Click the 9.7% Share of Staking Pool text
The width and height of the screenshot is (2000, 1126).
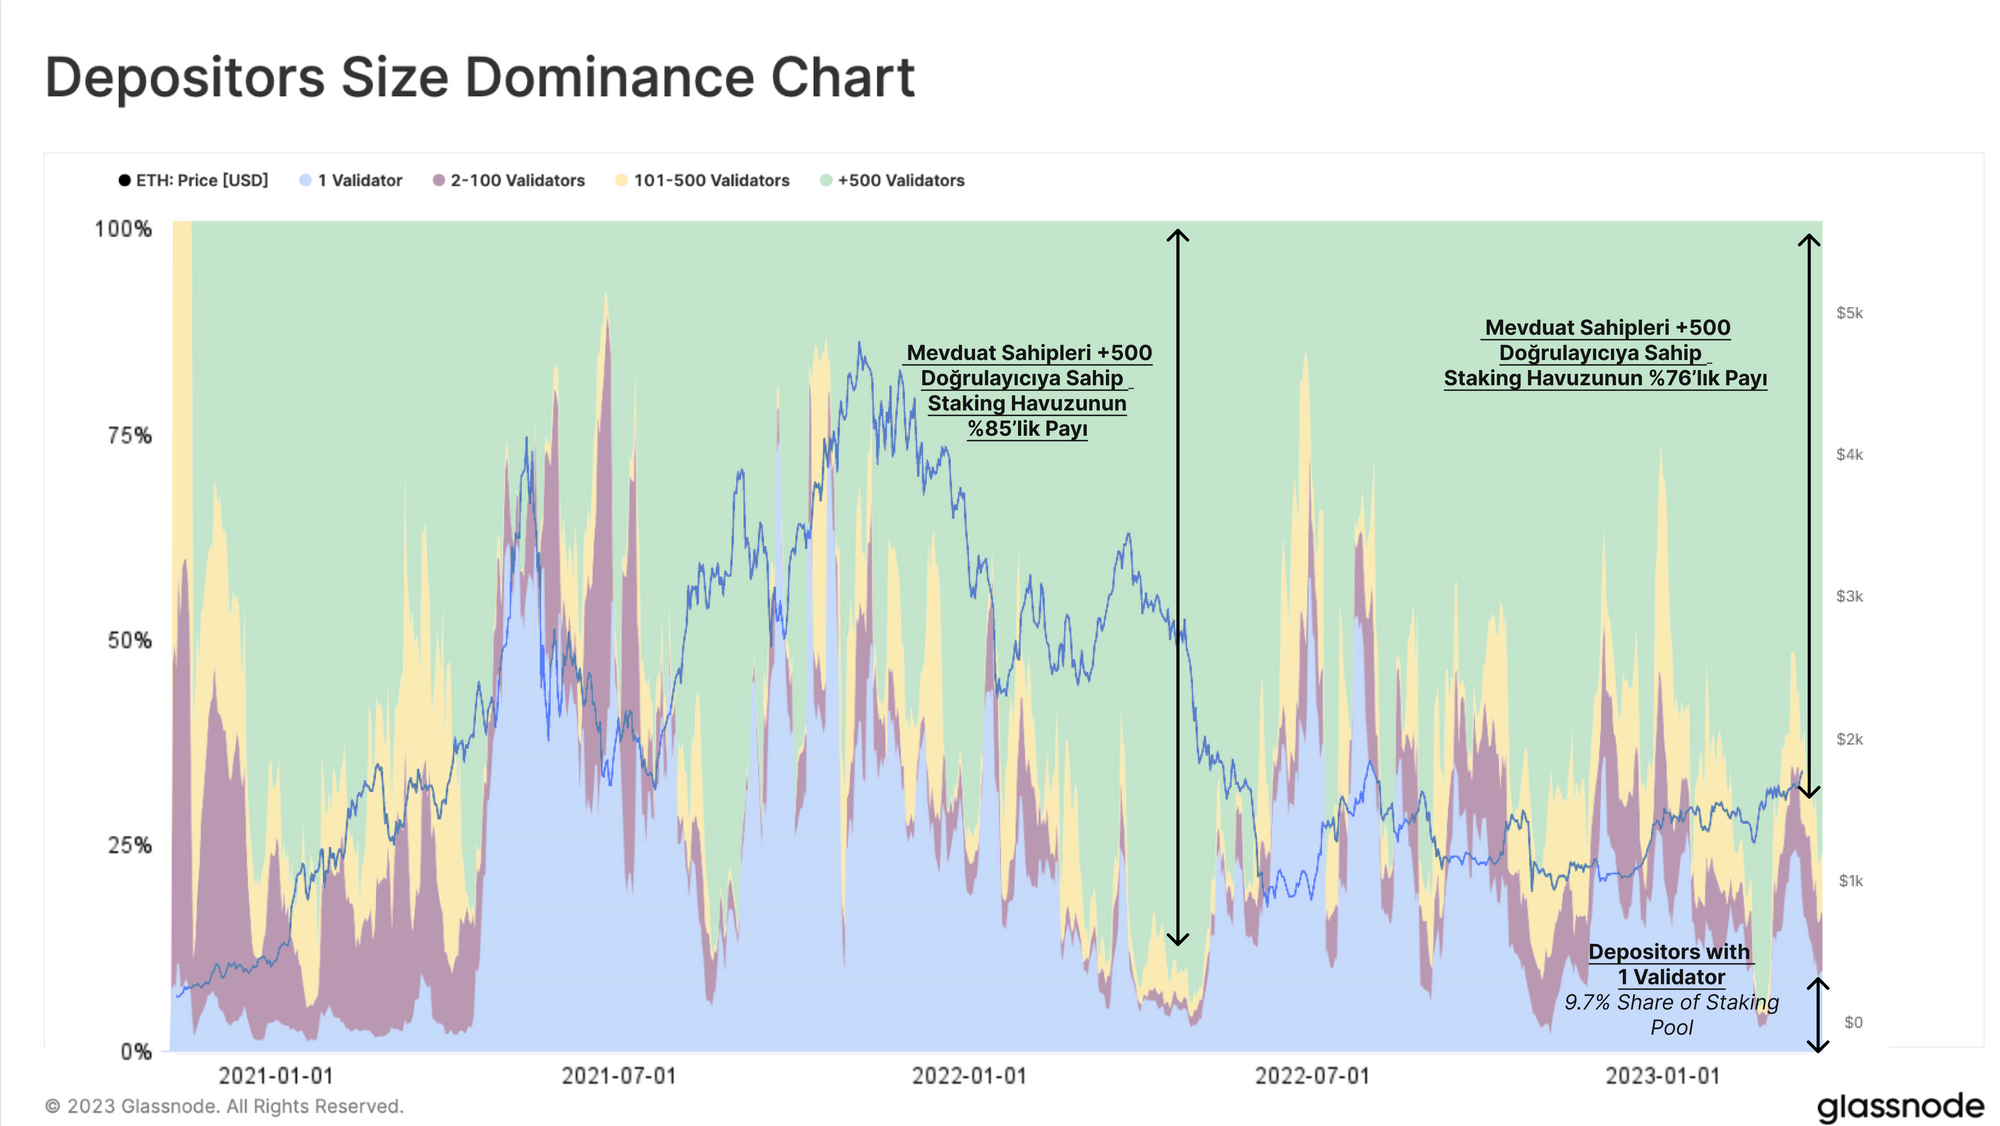pyautogui.click(x=1671, y=1014)
